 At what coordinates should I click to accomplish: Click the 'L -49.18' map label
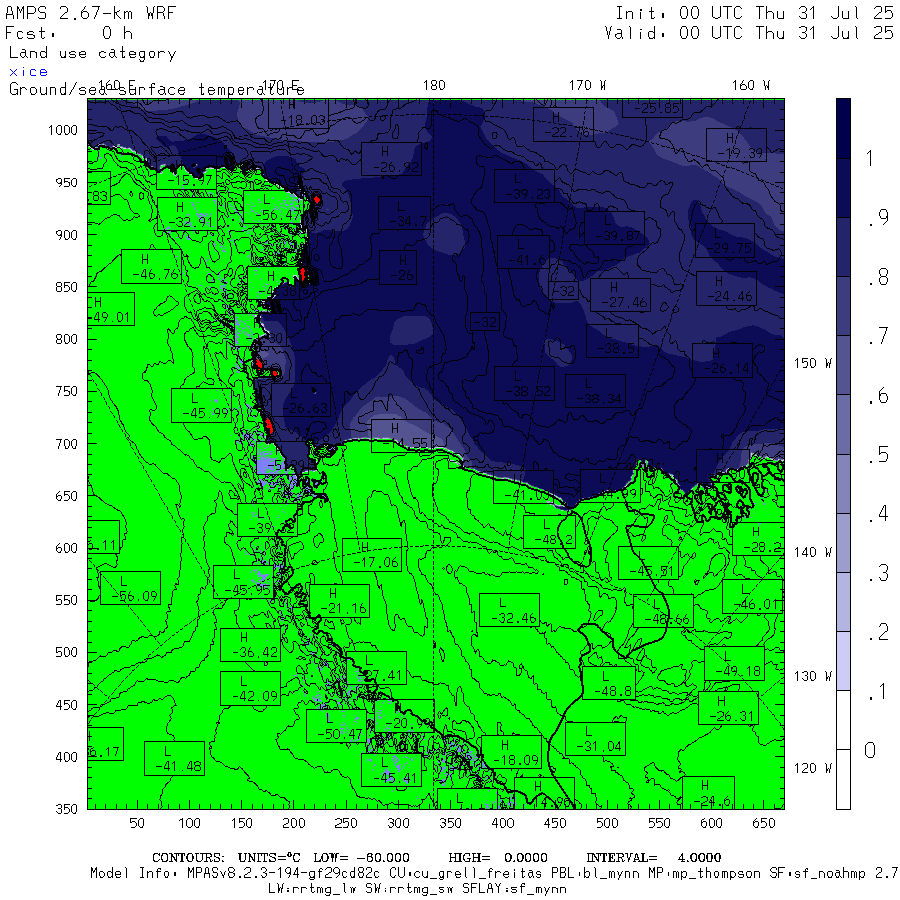tap(734, 663)
